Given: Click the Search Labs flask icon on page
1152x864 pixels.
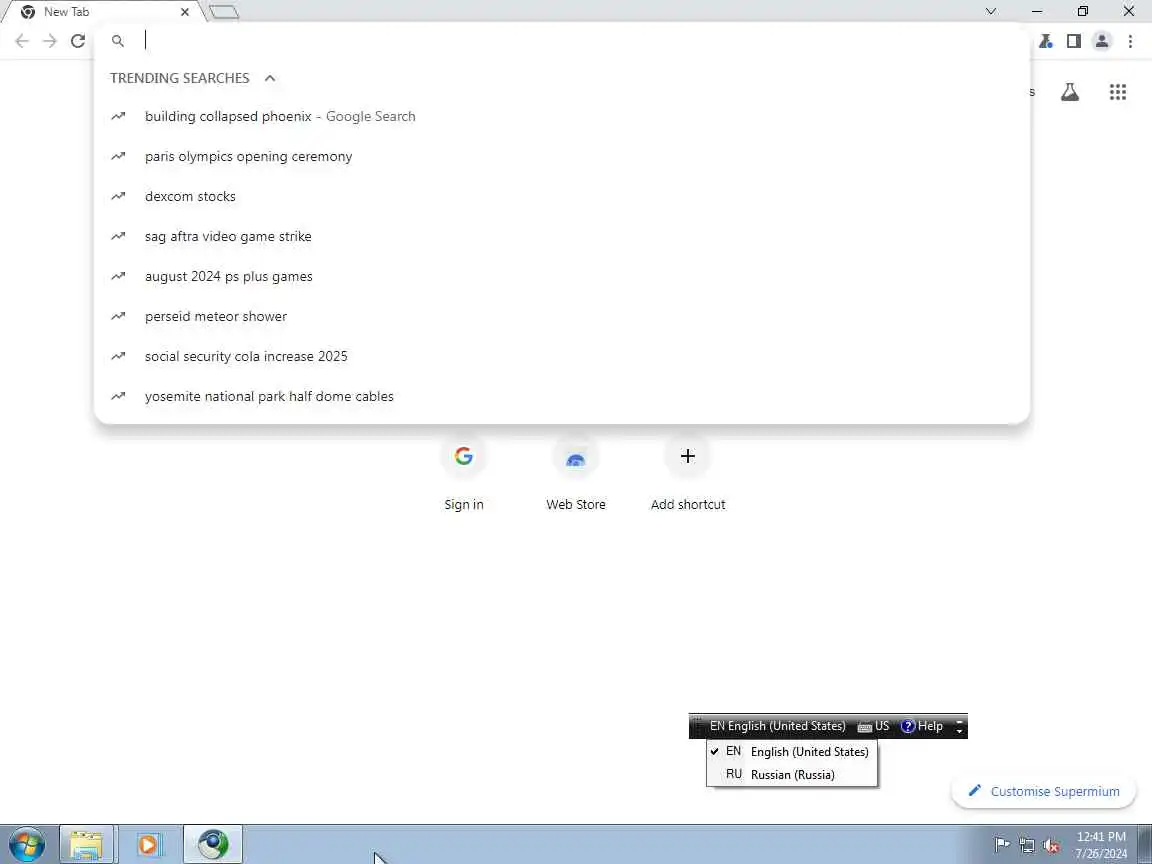Looking at the screenshot, I should (1070, 92).
